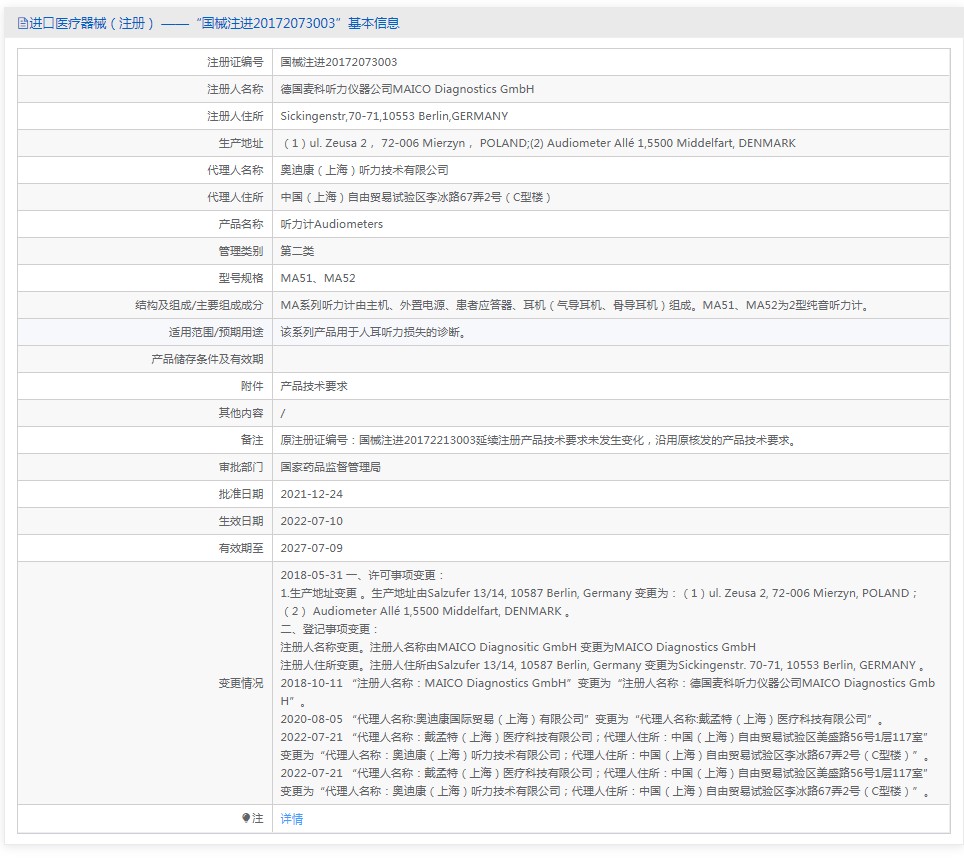
Task: Click the change entry dated 2020-08-05
Action: point(583,719)
